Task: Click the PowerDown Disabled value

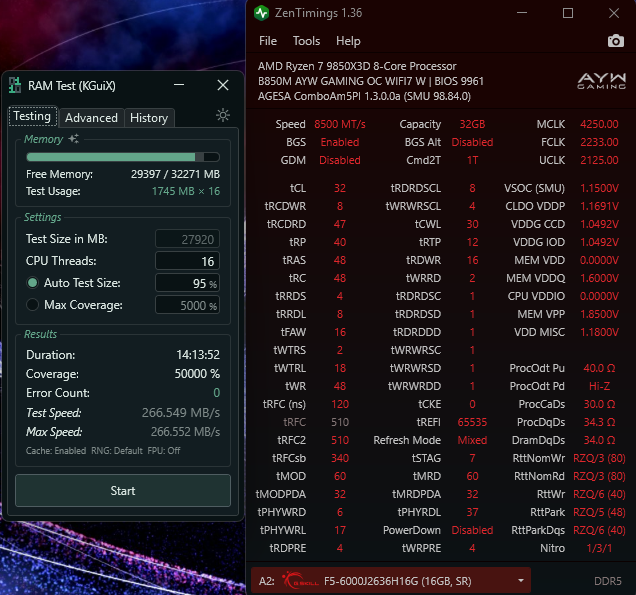Action: tap(472, 530)
